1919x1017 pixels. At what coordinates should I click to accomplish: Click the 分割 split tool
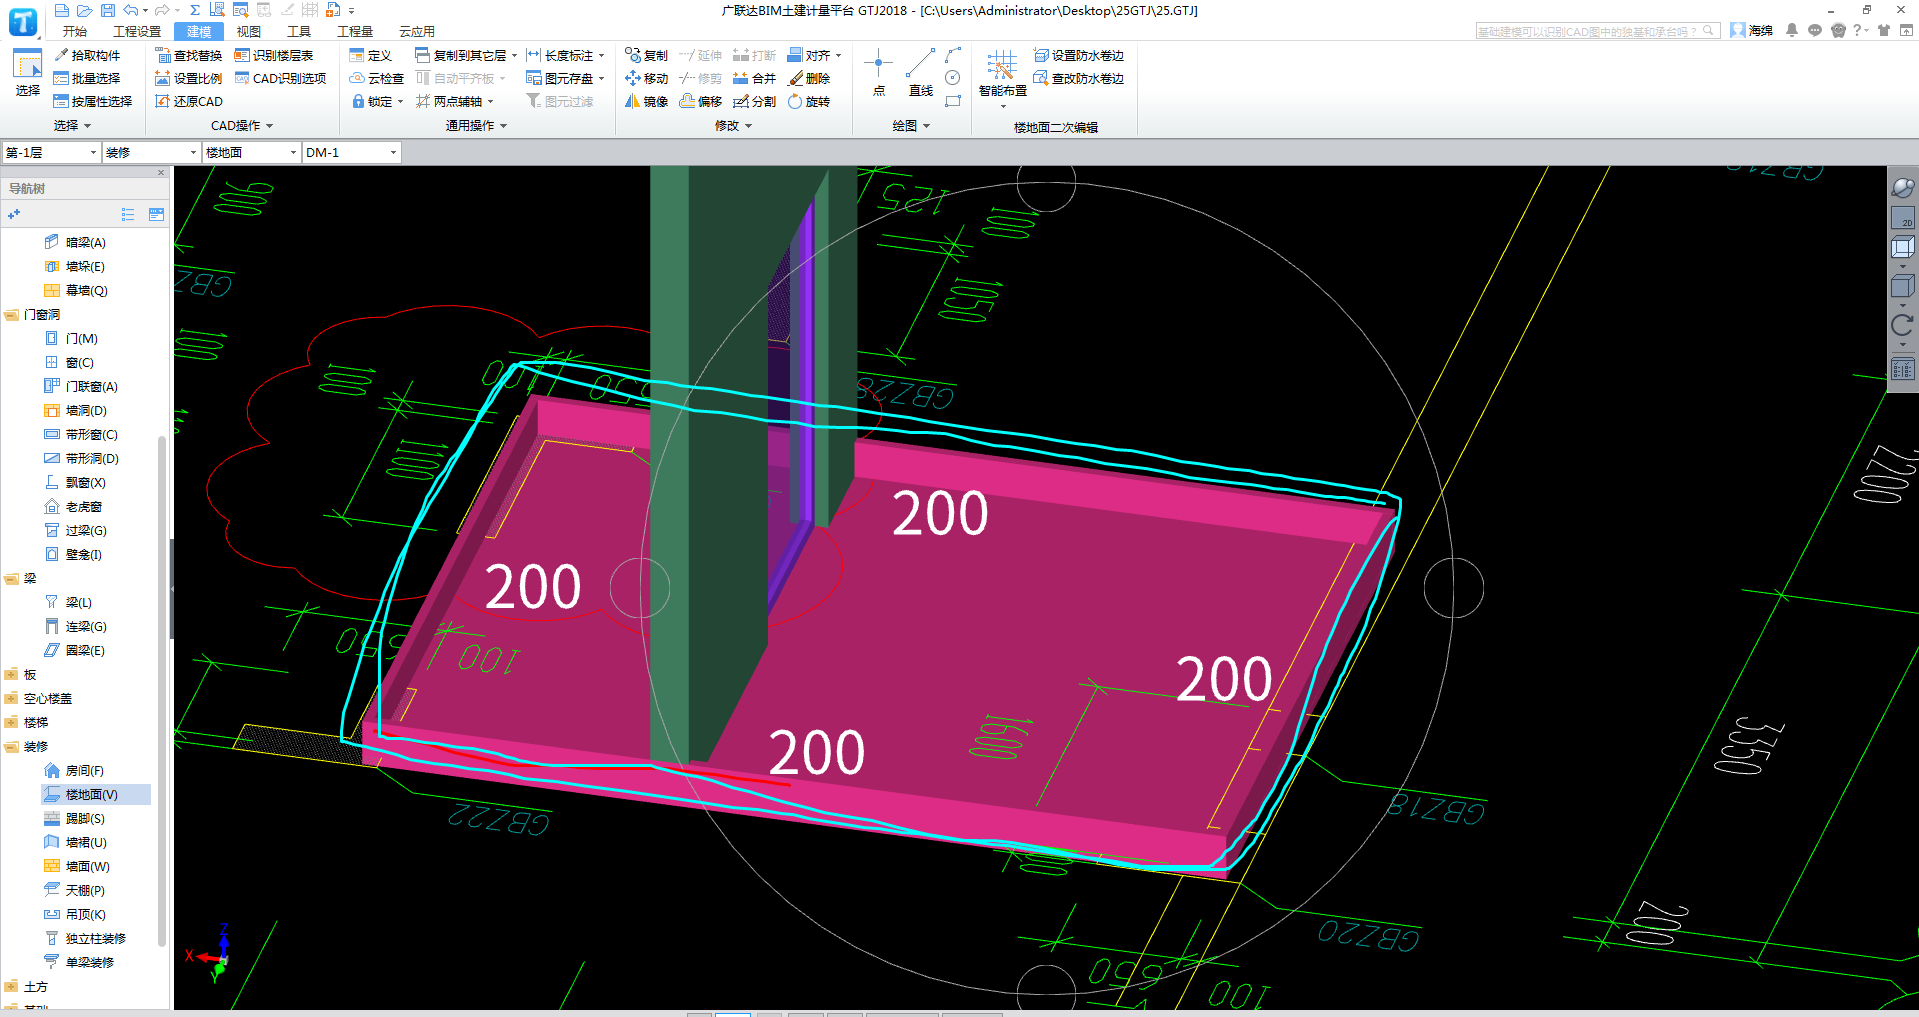click(x=755, y=101)
